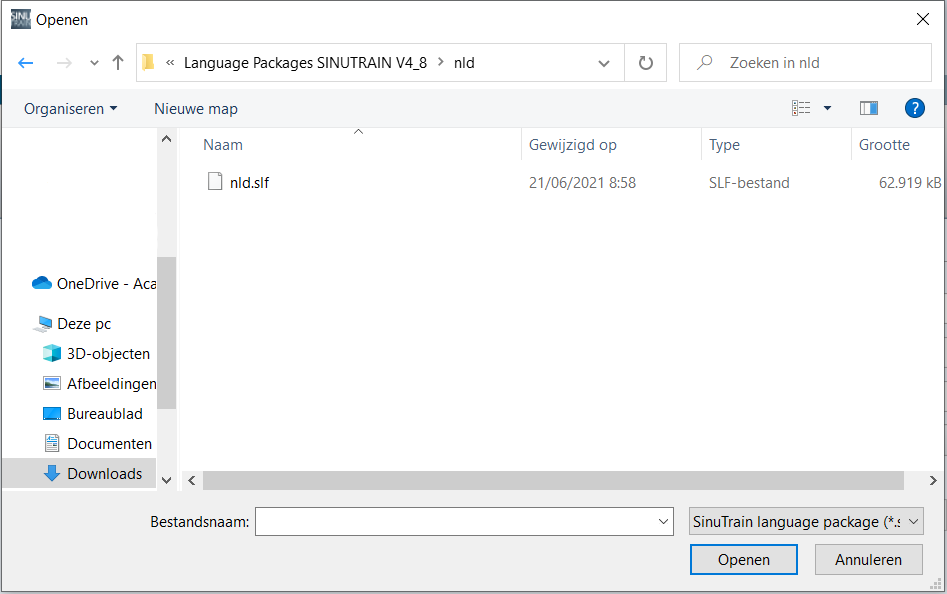Expand the Bestandsnaam dropdown arrow
The width and height of the screenshot is (947, 594).
[x=663, y=522]
